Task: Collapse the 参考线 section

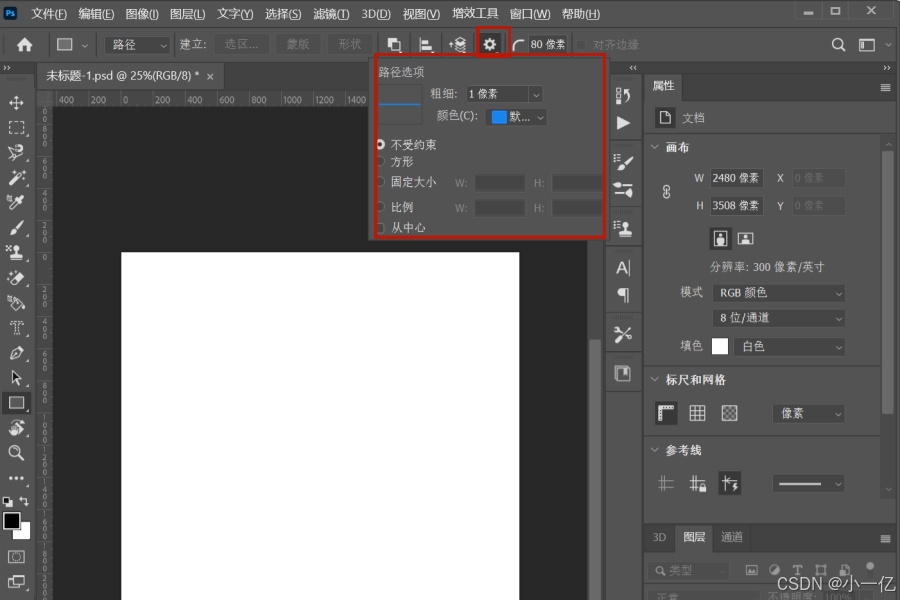Action: (x=655, y=450)
